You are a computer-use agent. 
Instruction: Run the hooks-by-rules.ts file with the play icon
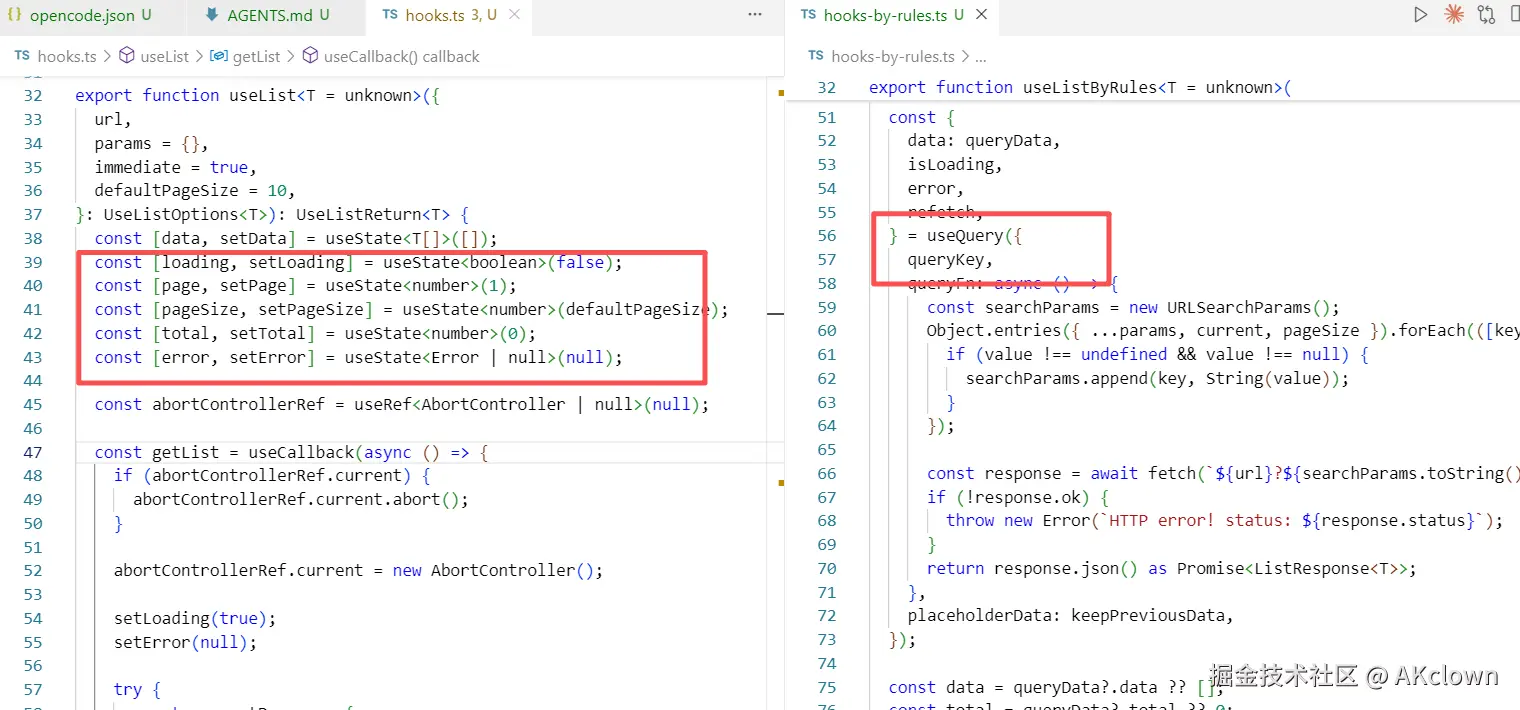click(1420, 15)
